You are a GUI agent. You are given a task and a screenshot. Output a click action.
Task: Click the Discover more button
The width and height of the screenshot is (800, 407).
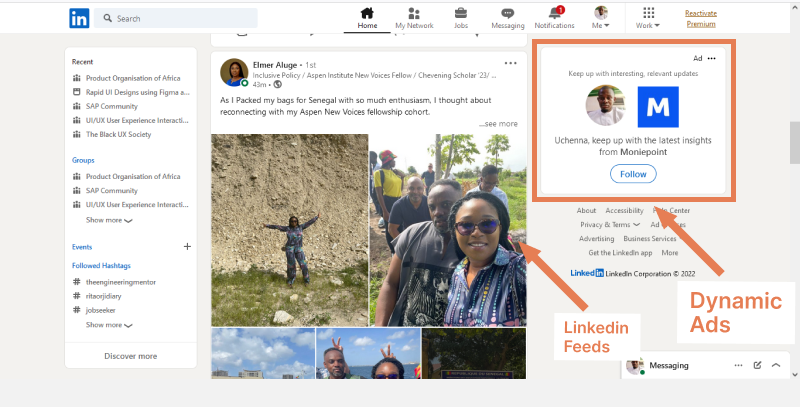tap(131, 356)
